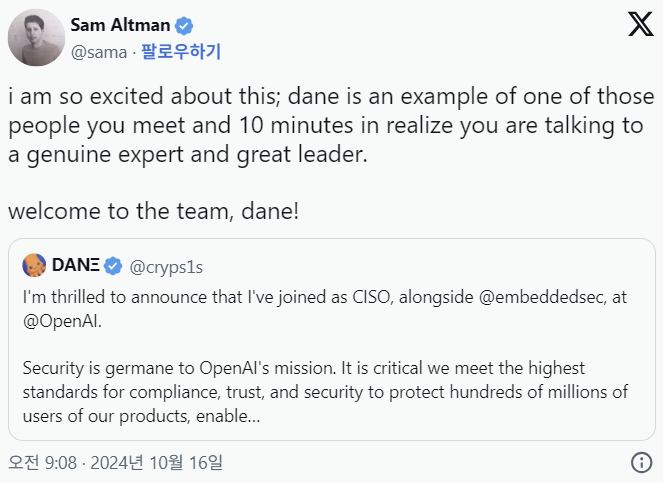Screen dimensions: 663x483
Task: Click the @cryps1s handle
Action: (x=168, y=266)
